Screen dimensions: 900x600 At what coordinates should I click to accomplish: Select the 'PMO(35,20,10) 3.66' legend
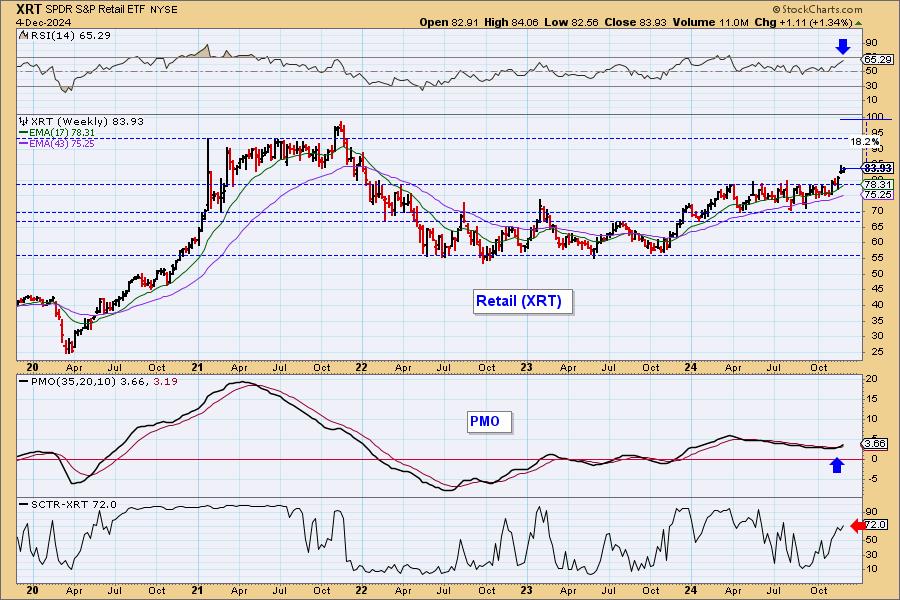[89, 381]
